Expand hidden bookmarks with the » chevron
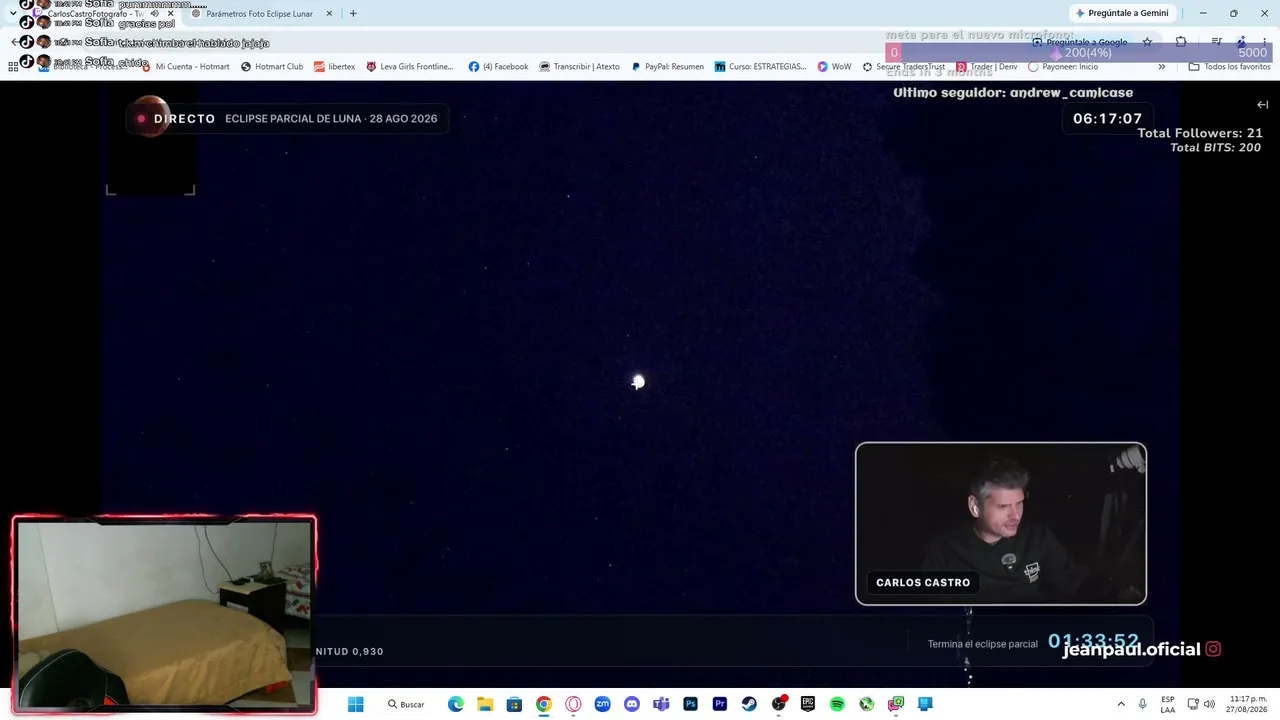1280x720 pixels. point(1161,67)
